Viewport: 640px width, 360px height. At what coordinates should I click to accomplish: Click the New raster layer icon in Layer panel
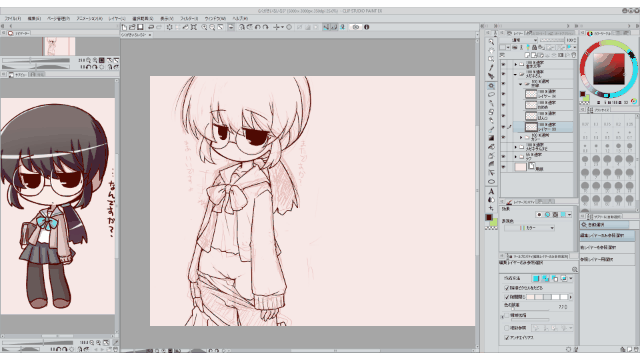[527, 55]
